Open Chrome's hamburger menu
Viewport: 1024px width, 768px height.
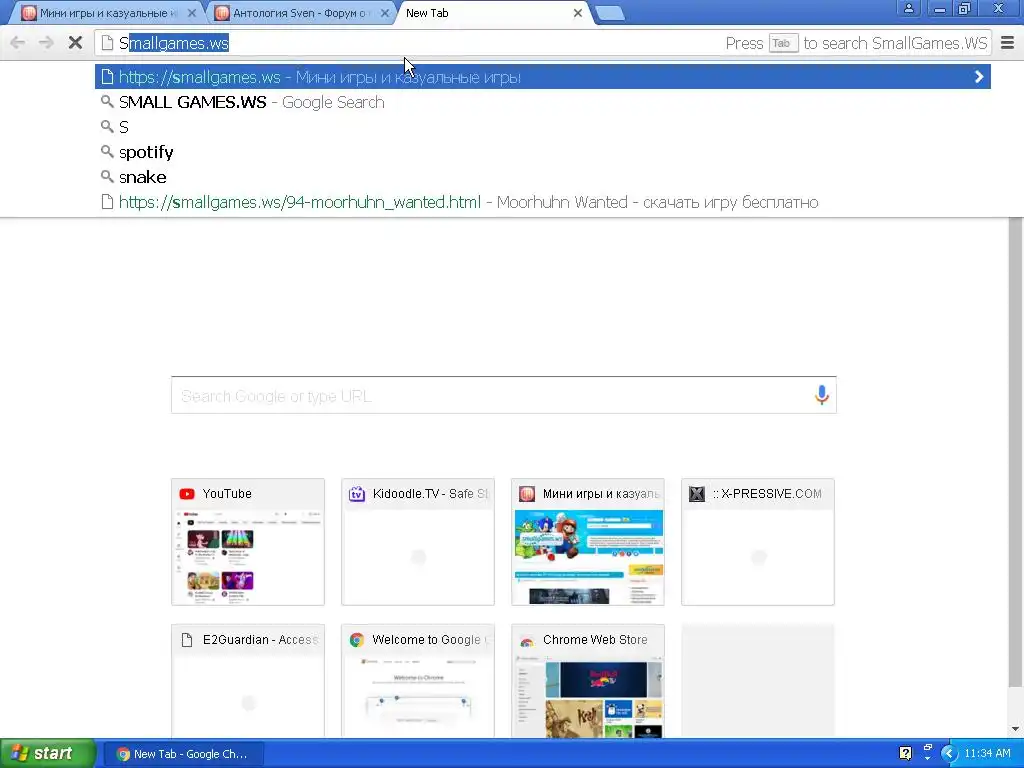coord(1008,43)
